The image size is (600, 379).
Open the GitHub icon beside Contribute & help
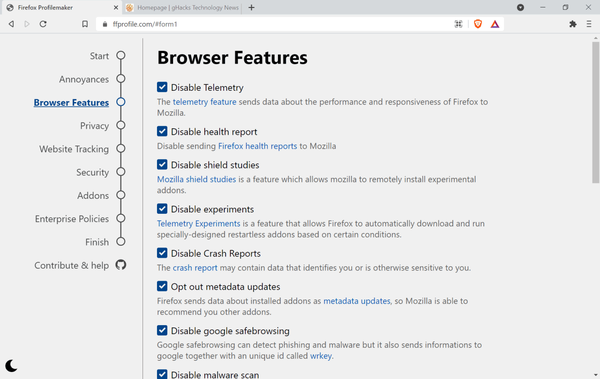(x=121, y=265)
